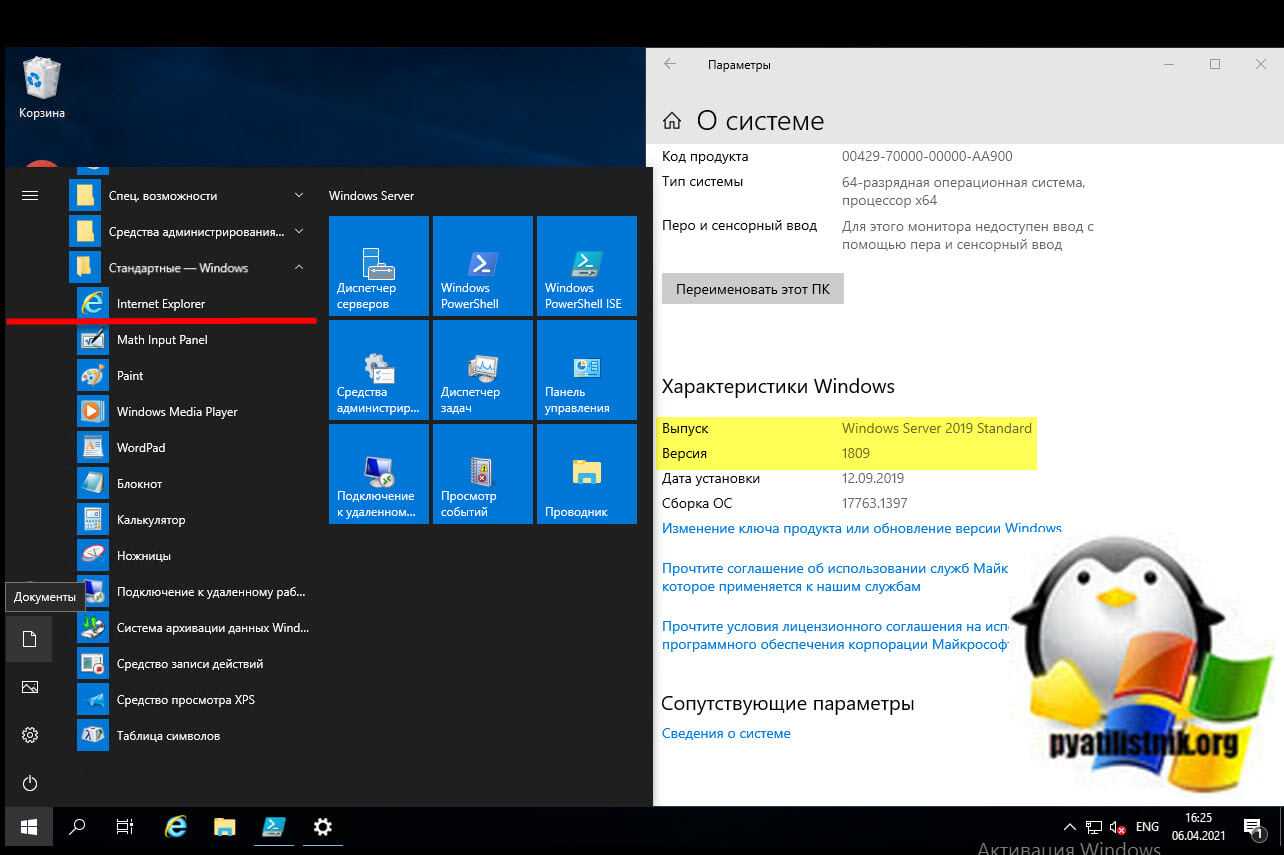Click install date 12.09.2019
This screenshot has height=855, width=1284.
coord(873,478)
